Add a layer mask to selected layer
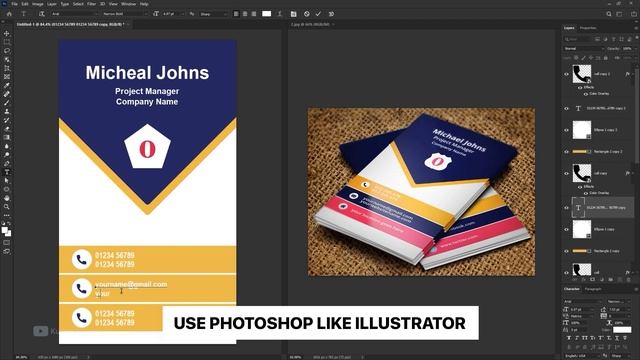 tap(593, 280)
